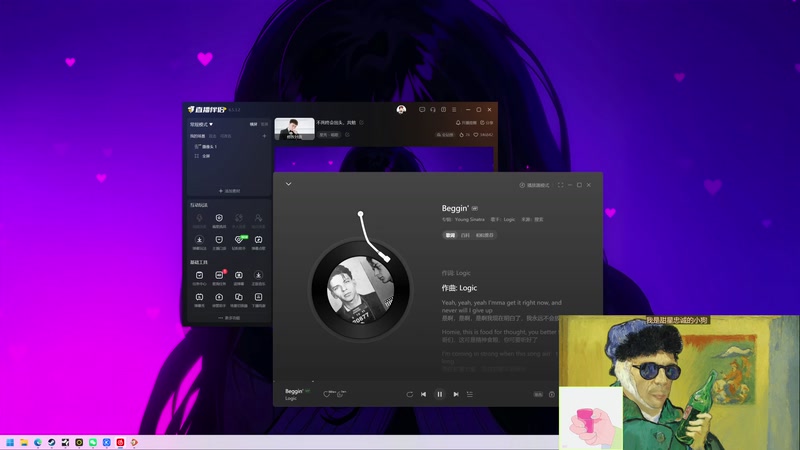Open the playlist queue icon in player bar
Image resolution: width=800 pixels, height=450 pixels.
[x=469, y=394]
